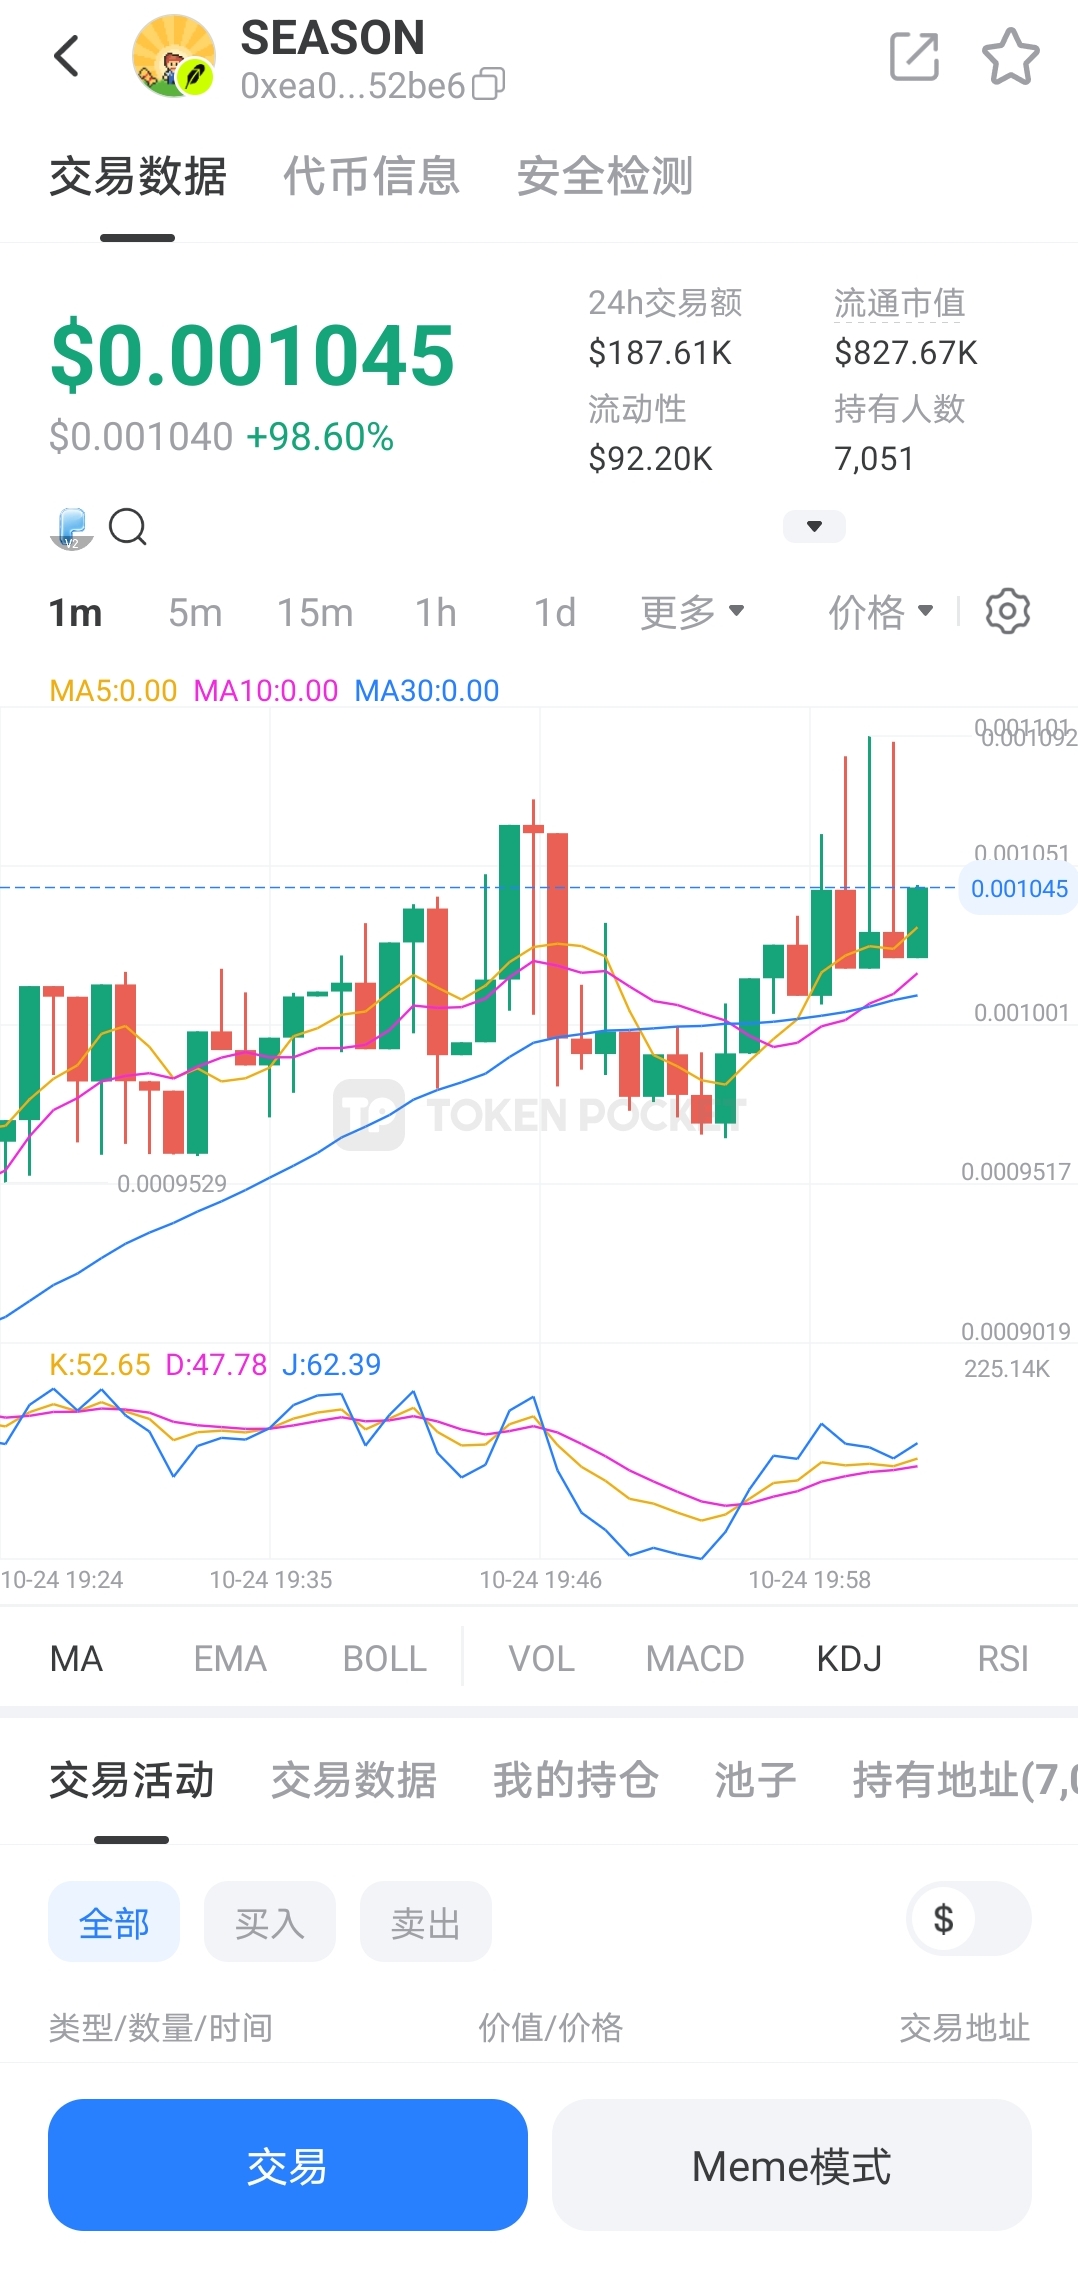This screenshot has width=1078, height=2279.
Task: Open the lower 交易数据 tab
Action: 354,1780
